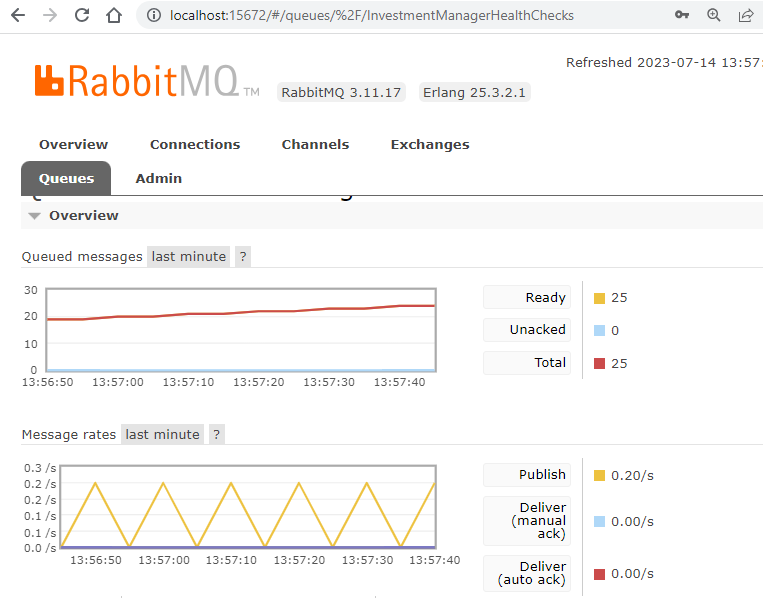Image resolution: width=763 pixels, height=598 pixels.
Task: Click the 0.20/s Publish rate value
Action: tap(632, 475)
